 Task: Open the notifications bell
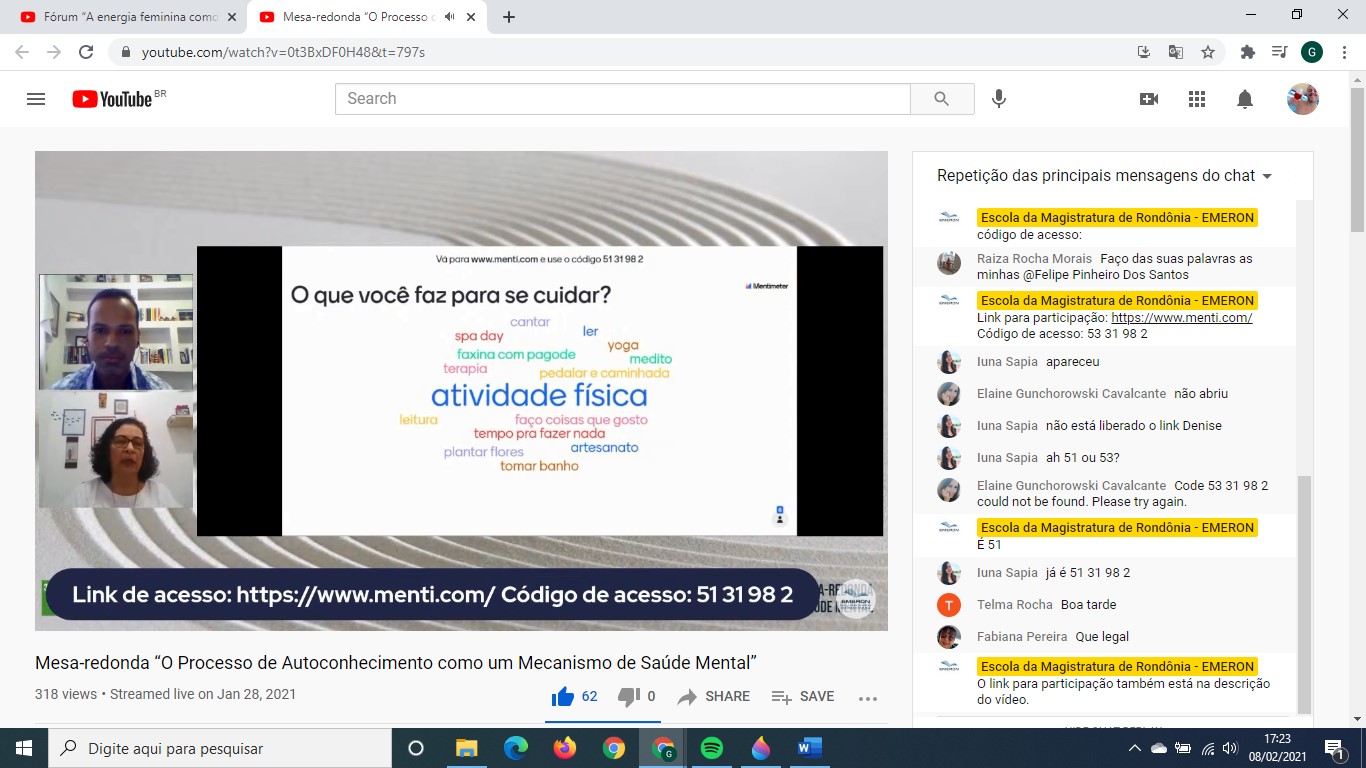1245,99
